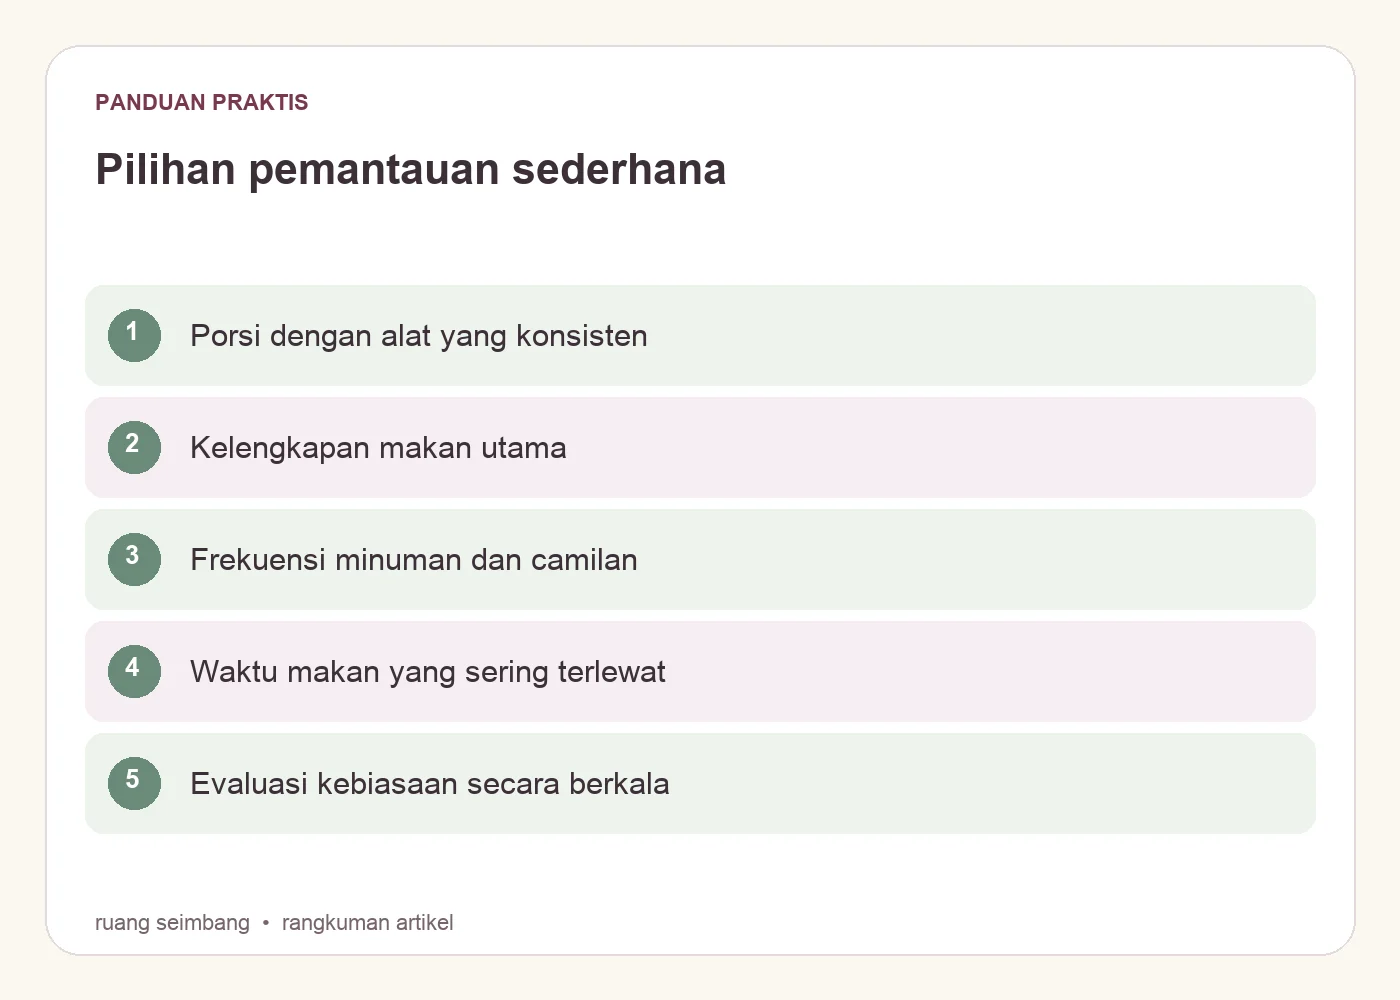
Task: Select 'Frekuensi minuman dan camilan' text
Action: click(x=414, y=560)
